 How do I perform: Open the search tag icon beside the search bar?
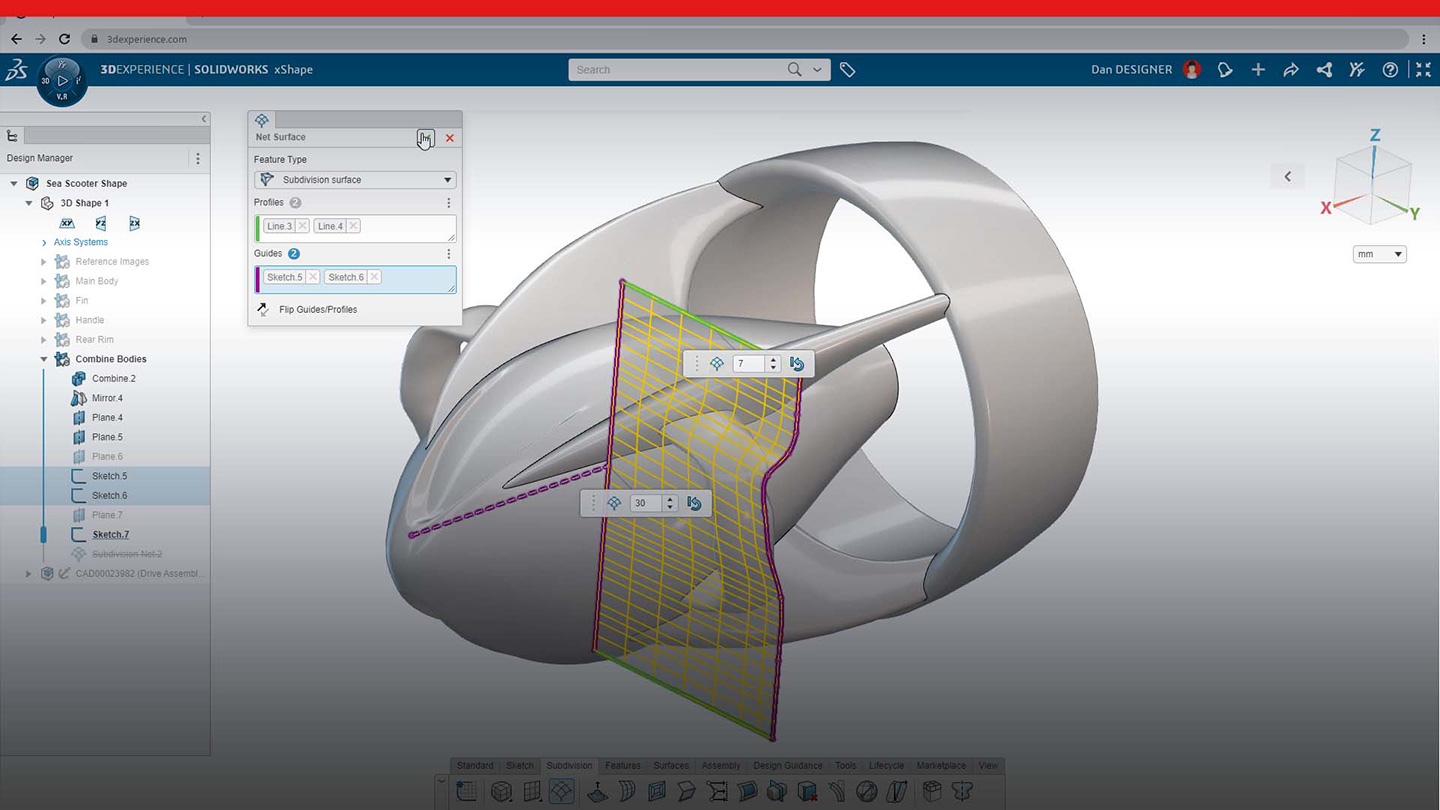847,70
